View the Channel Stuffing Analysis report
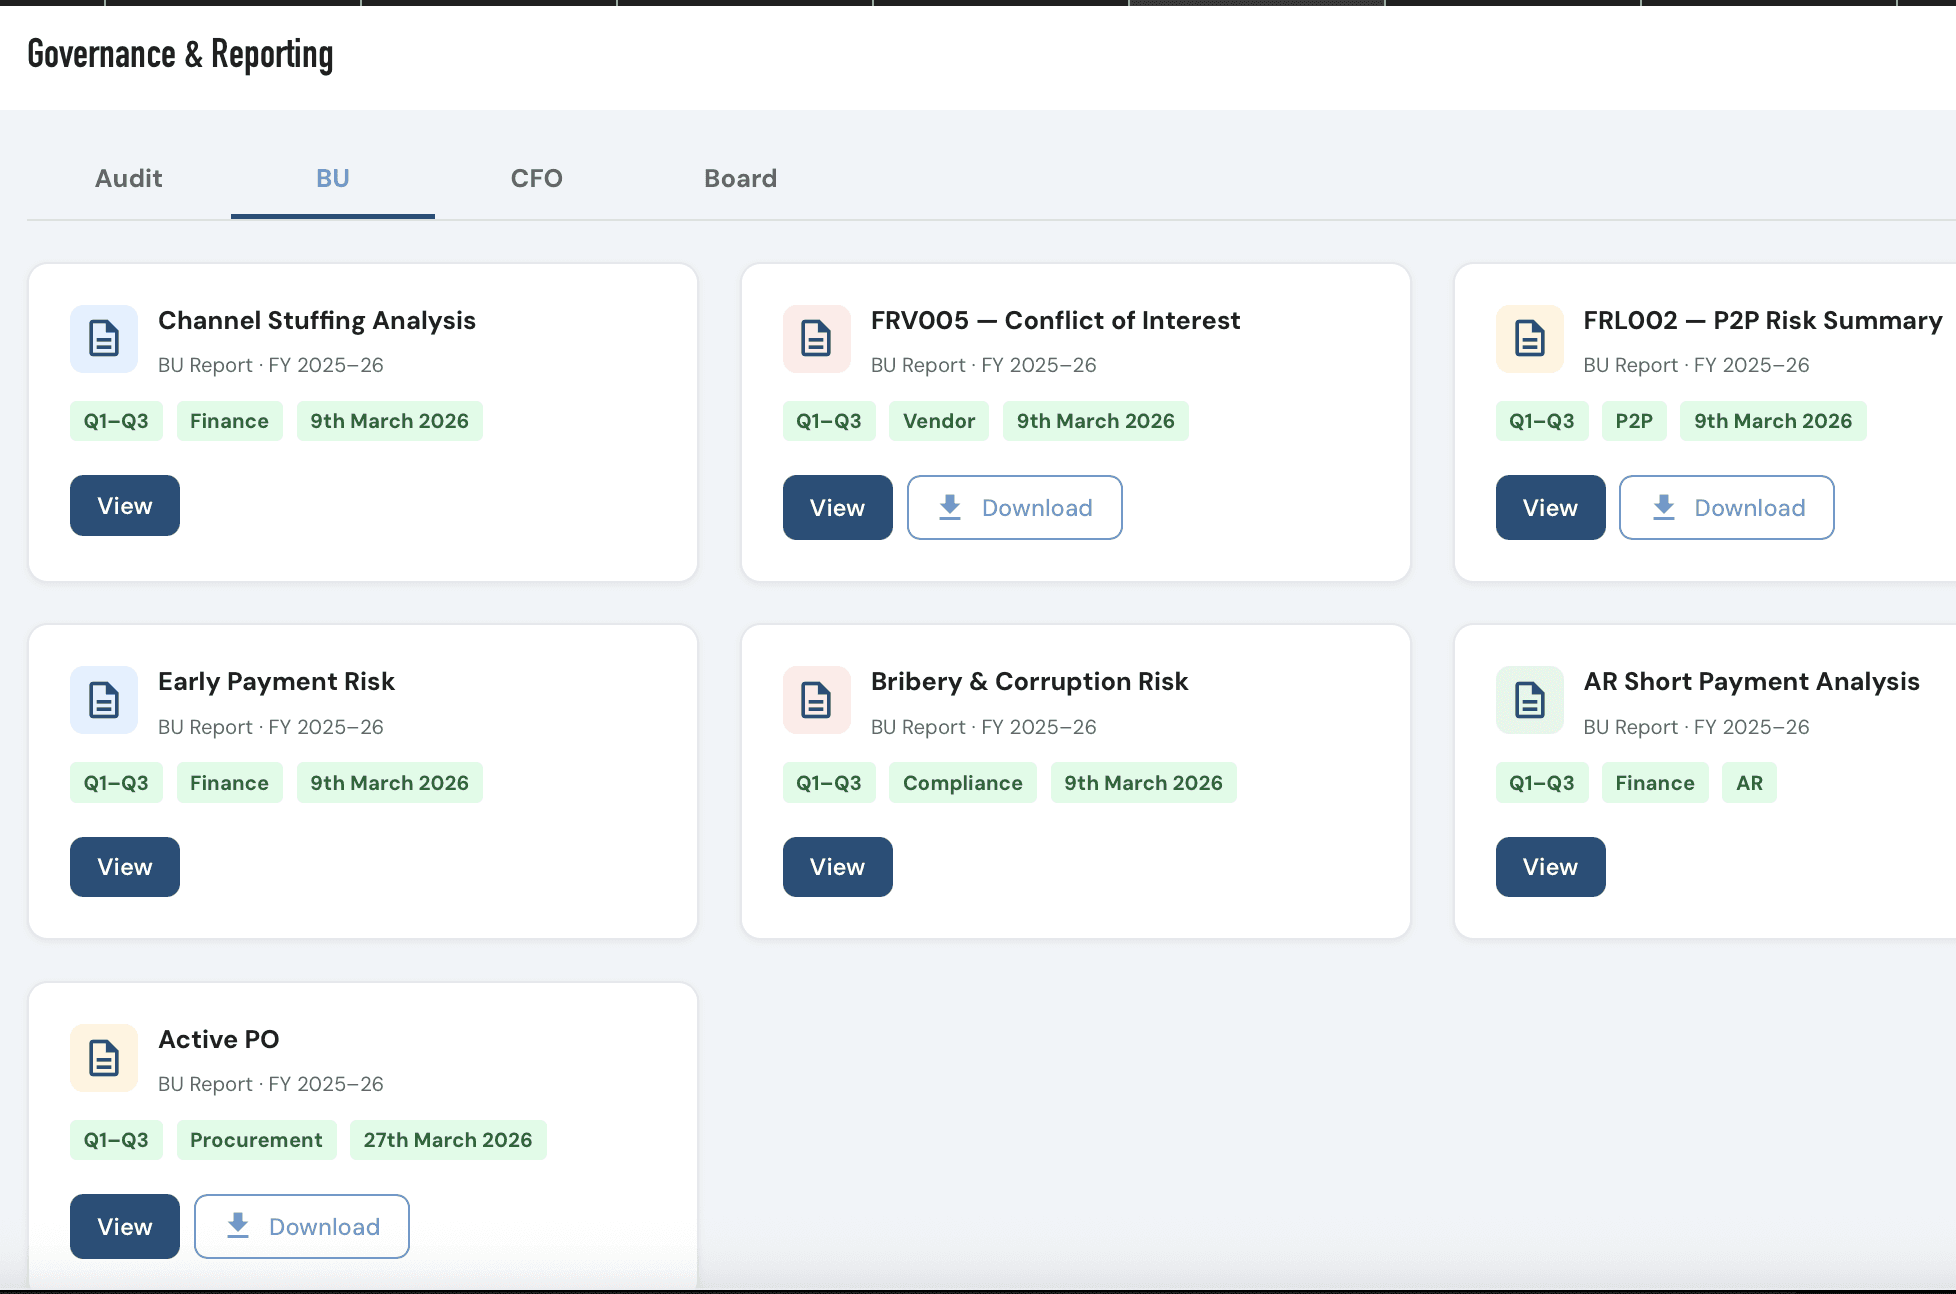The width and height of the screenshot is (1956, 1294). pos(125,506)
